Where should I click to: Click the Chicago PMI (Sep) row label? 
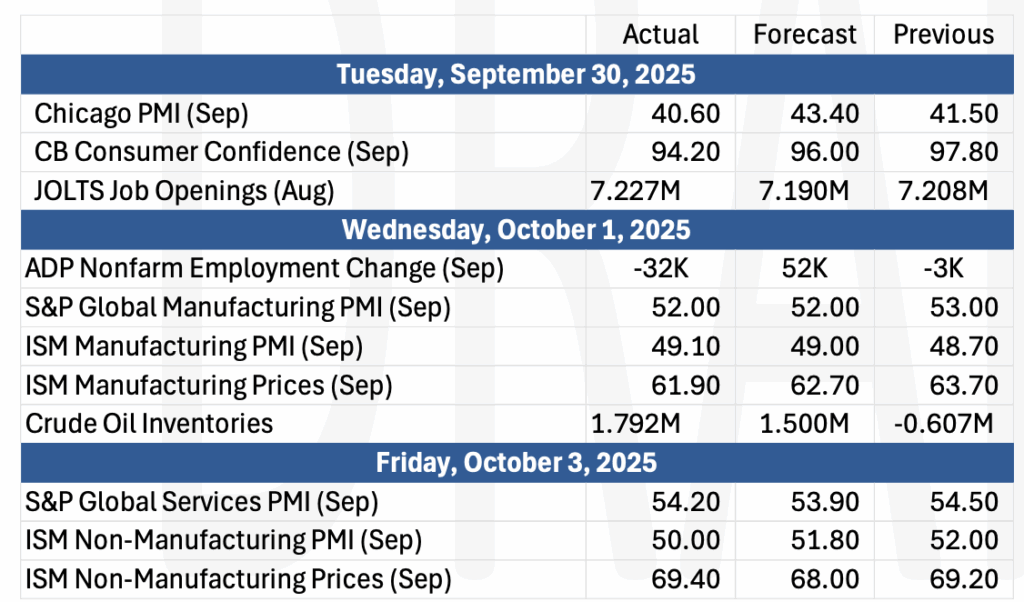coord(141,113)
